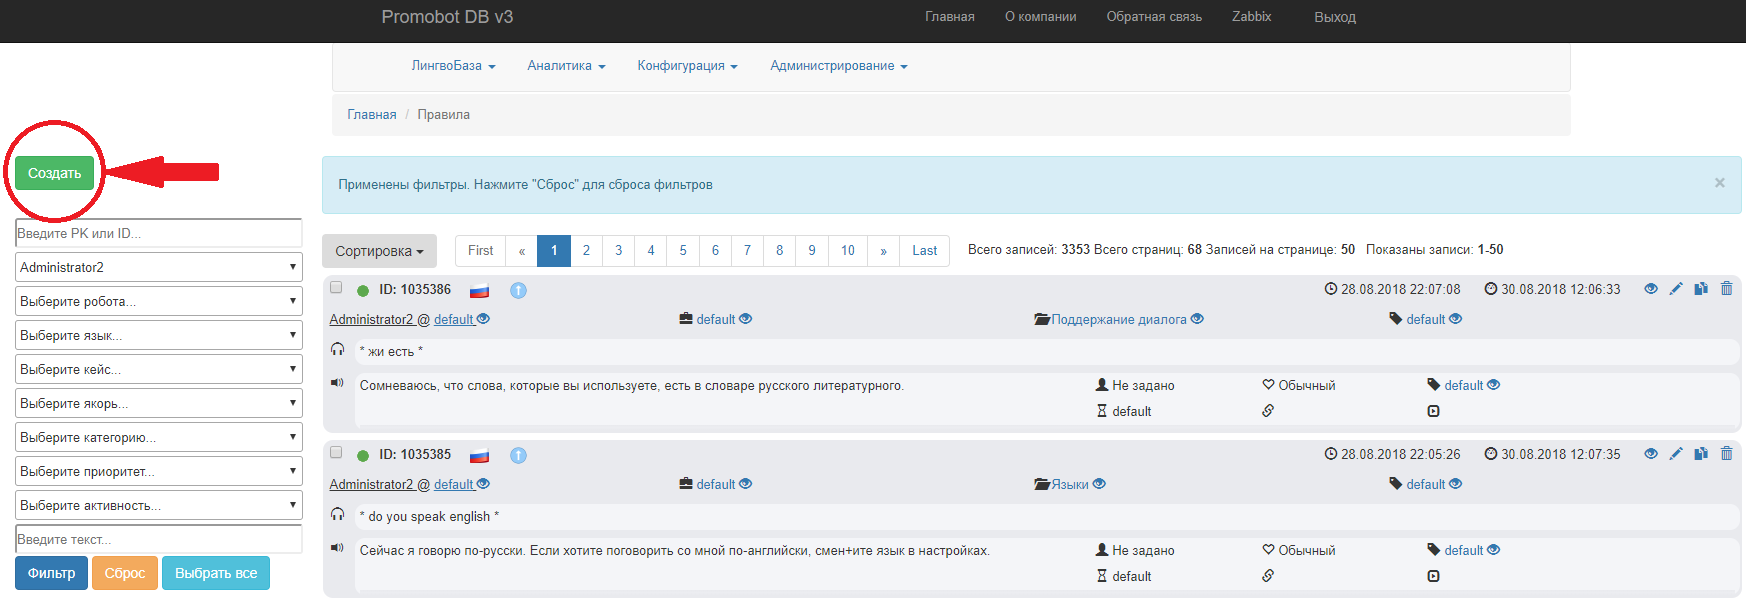Open the "Поддержание диалога" category link
This screenshot has width=1746, height=604.
point(1119,319)
